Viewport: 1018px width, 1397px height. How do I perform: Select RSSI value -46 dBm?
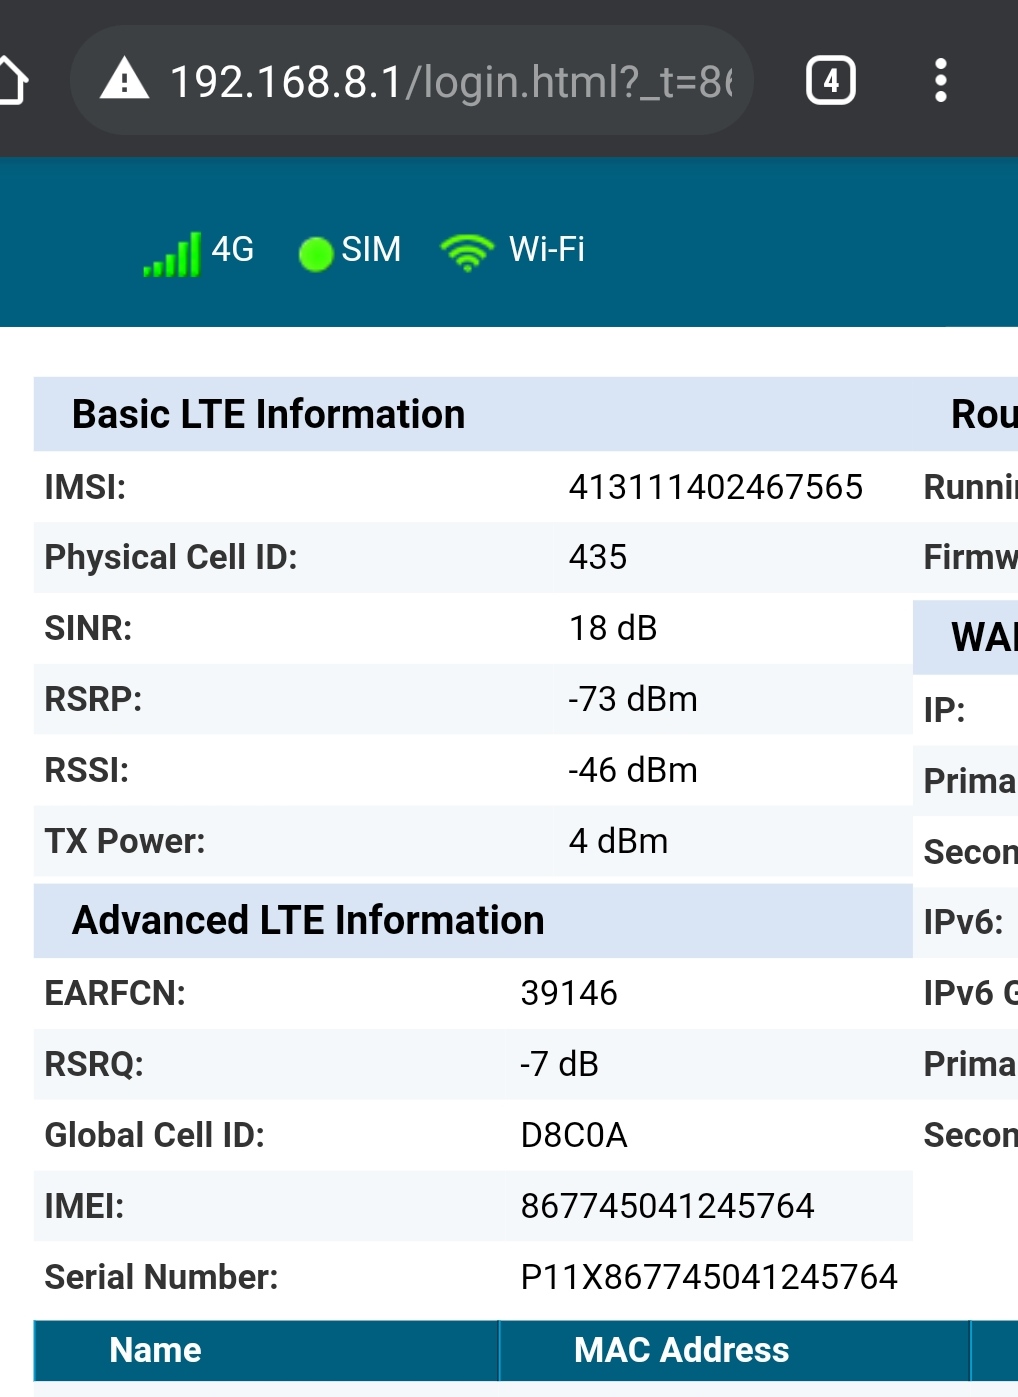633,770
